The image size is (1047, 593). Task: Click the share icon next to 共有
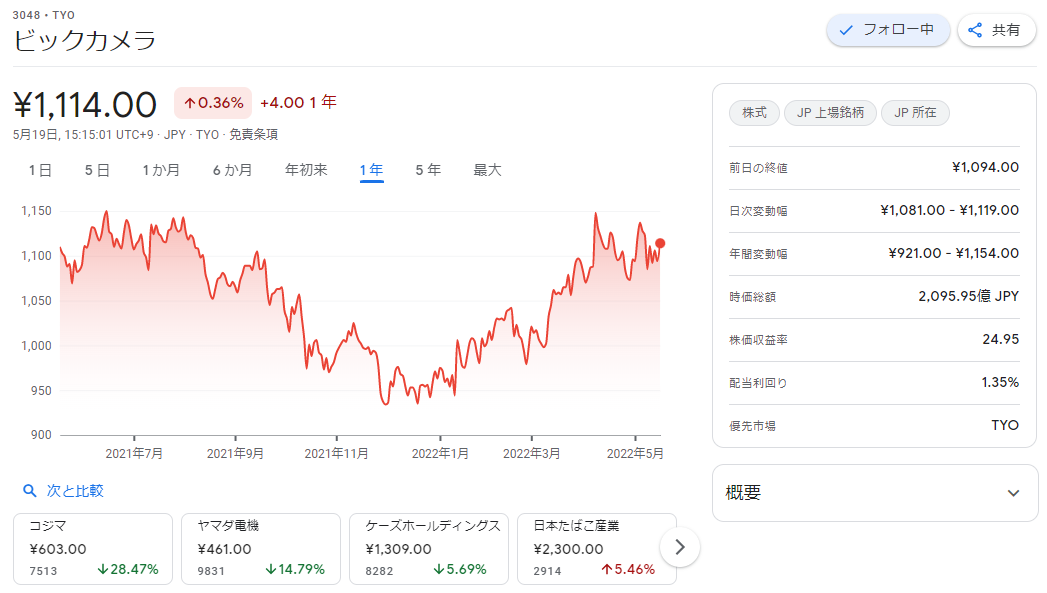[975, 30]
